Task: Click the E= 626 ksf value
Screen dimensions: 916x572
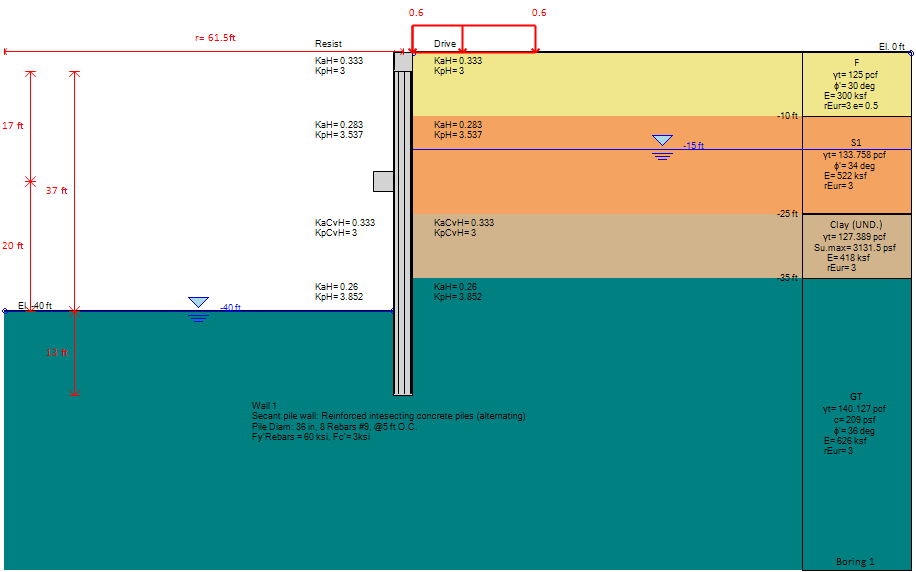Action: coord(845,441)
